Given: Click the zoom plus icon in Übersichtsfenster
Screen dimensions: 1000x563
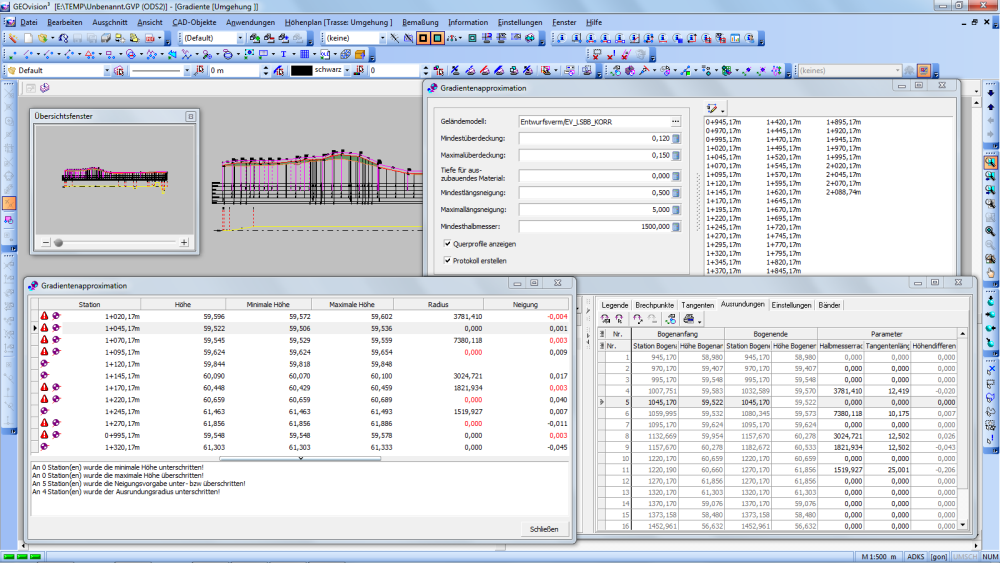Looking at the screenshot, I should tap(184, 242).
